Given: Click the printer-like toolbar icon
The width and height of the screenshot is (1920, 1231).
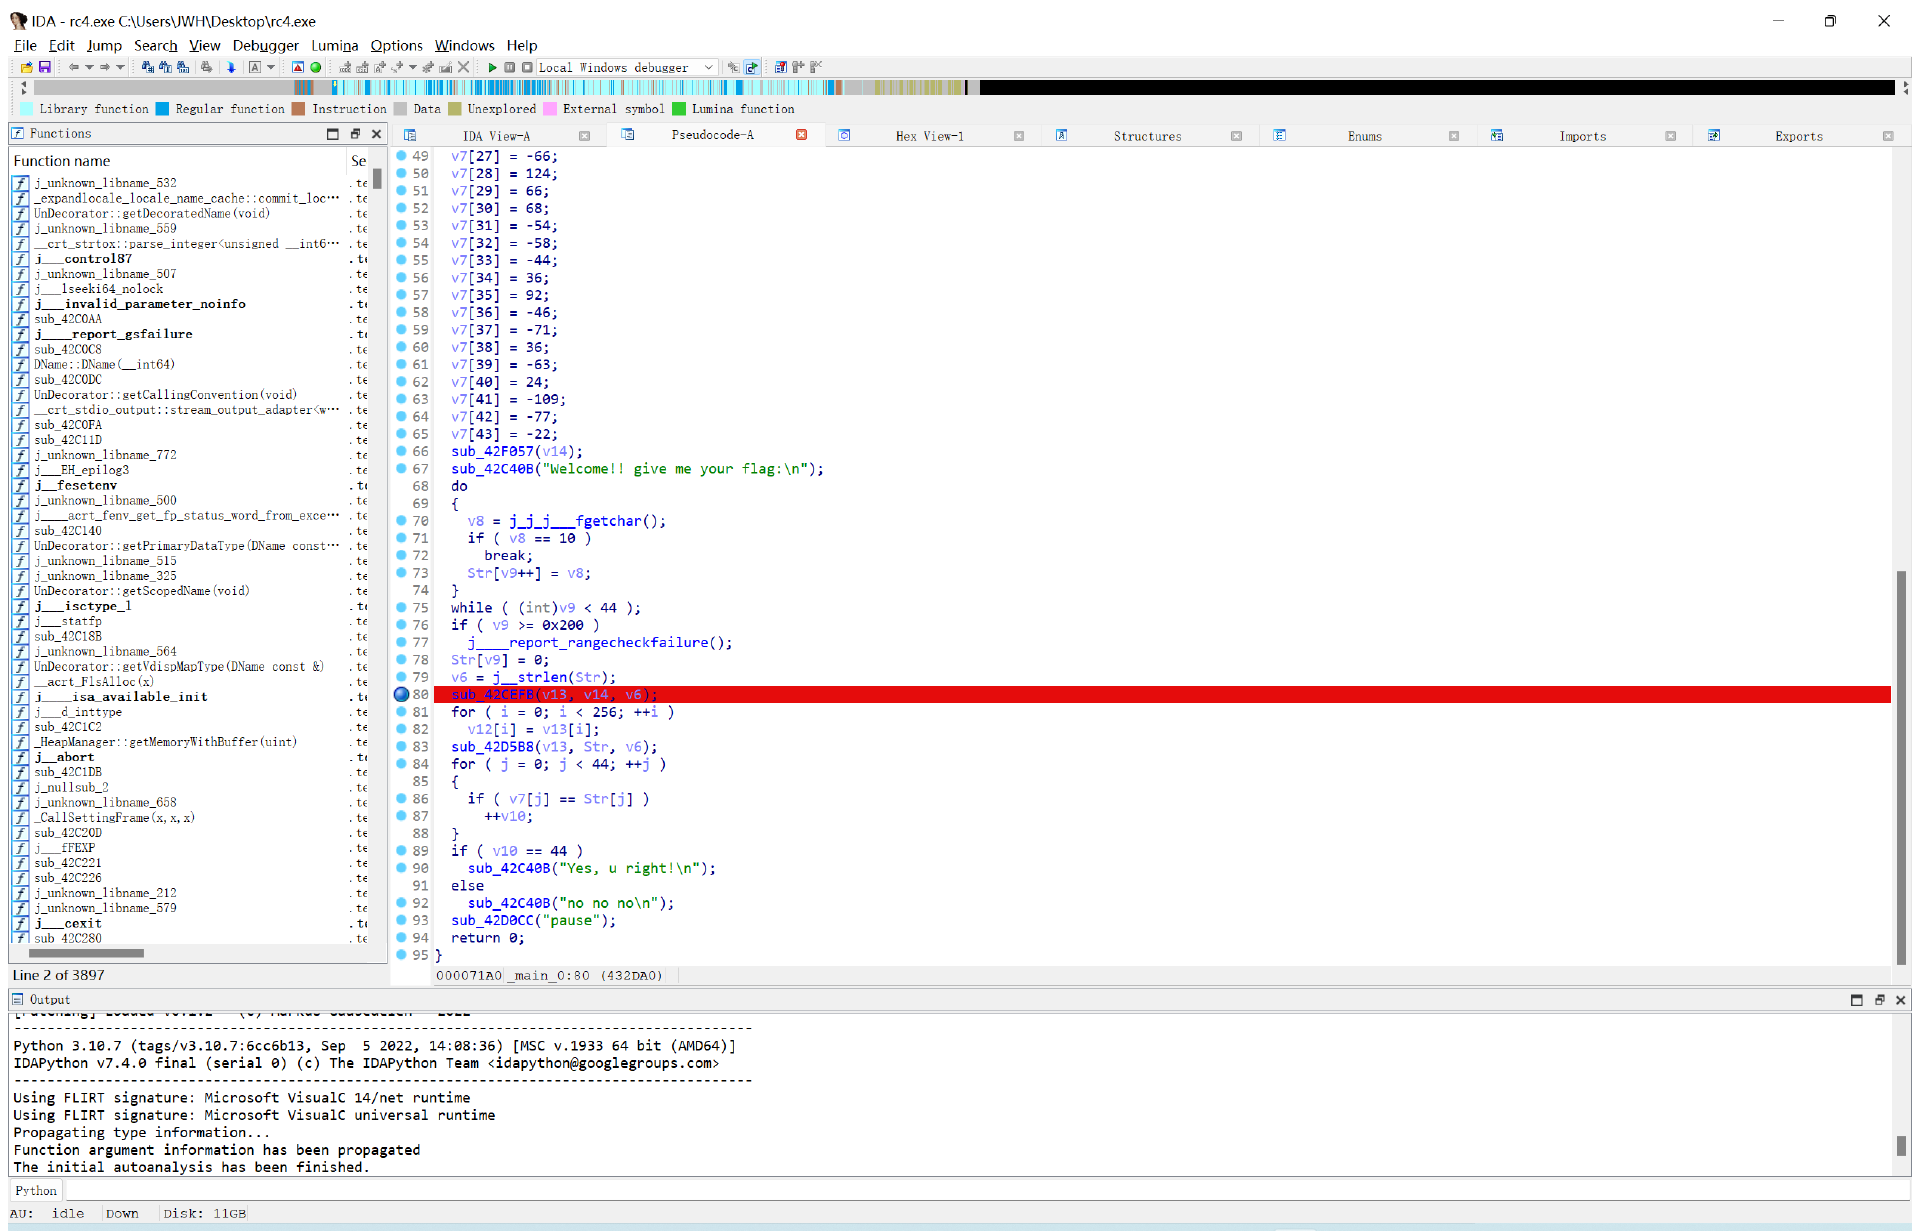Looking at the screenshot, I should tap(207, 67).
